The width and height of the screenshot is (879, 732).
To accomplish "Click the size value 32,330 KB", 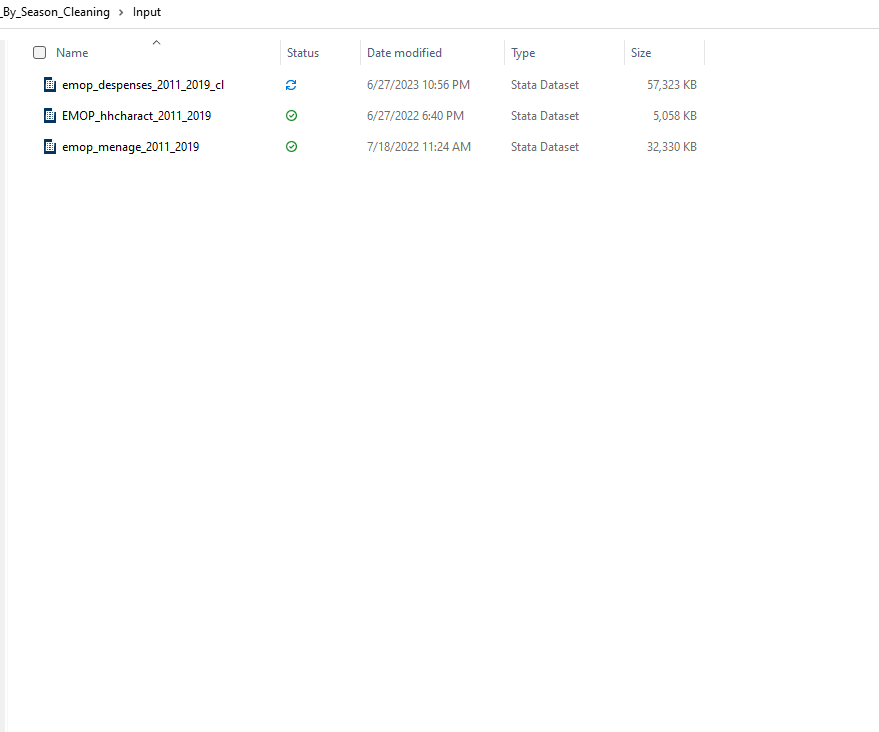I will coord(672,147).
